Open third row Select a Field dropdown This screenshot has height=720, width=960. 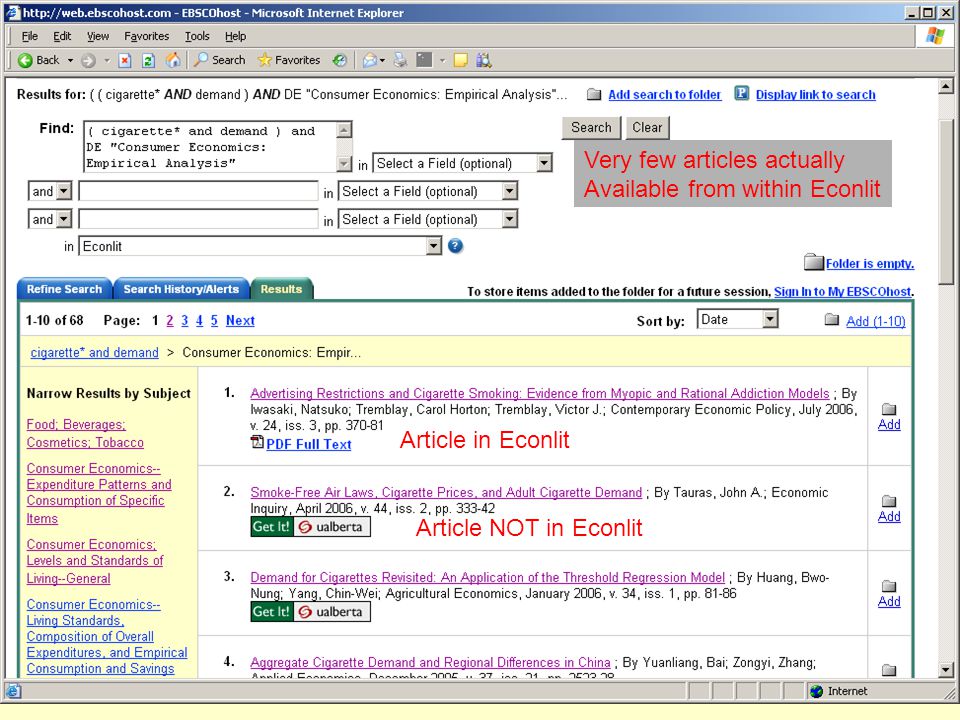(x=428, y=219)
